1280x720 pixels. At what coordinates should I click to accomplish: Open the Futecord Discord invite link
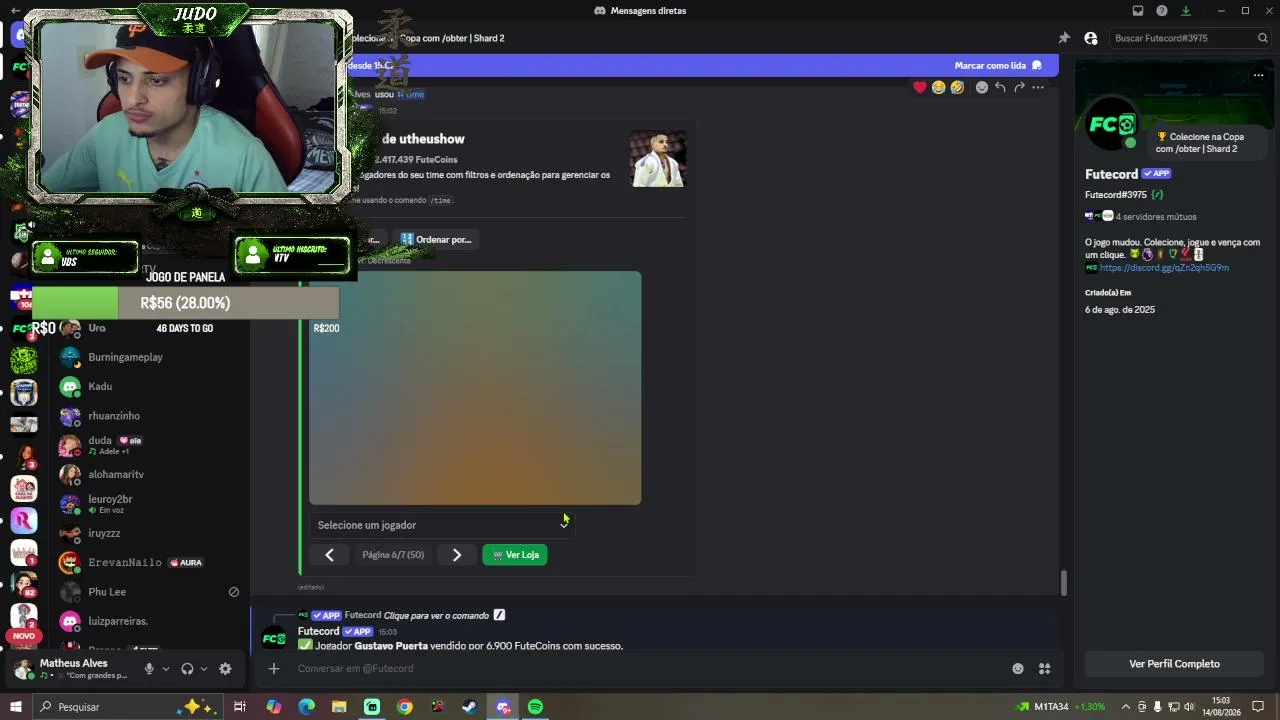coord(1164,268)
